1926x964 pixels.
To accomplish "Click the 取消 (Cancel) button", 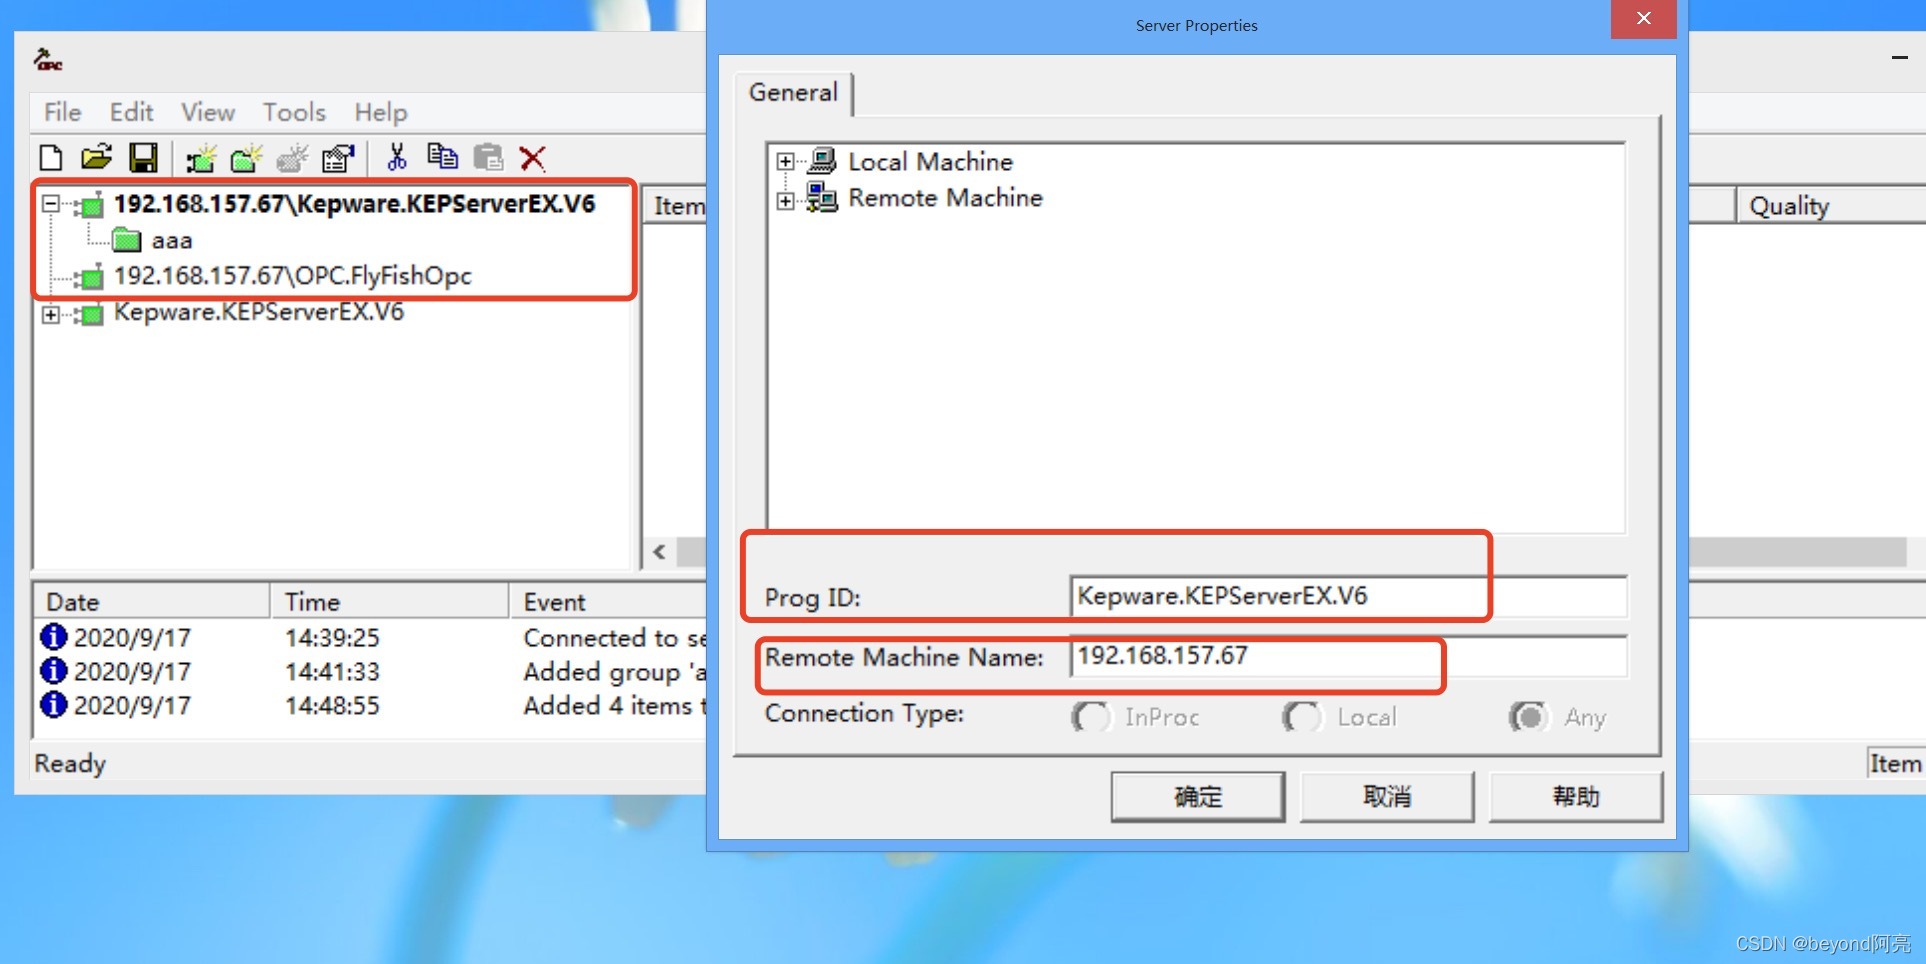I will (1387, 796).
